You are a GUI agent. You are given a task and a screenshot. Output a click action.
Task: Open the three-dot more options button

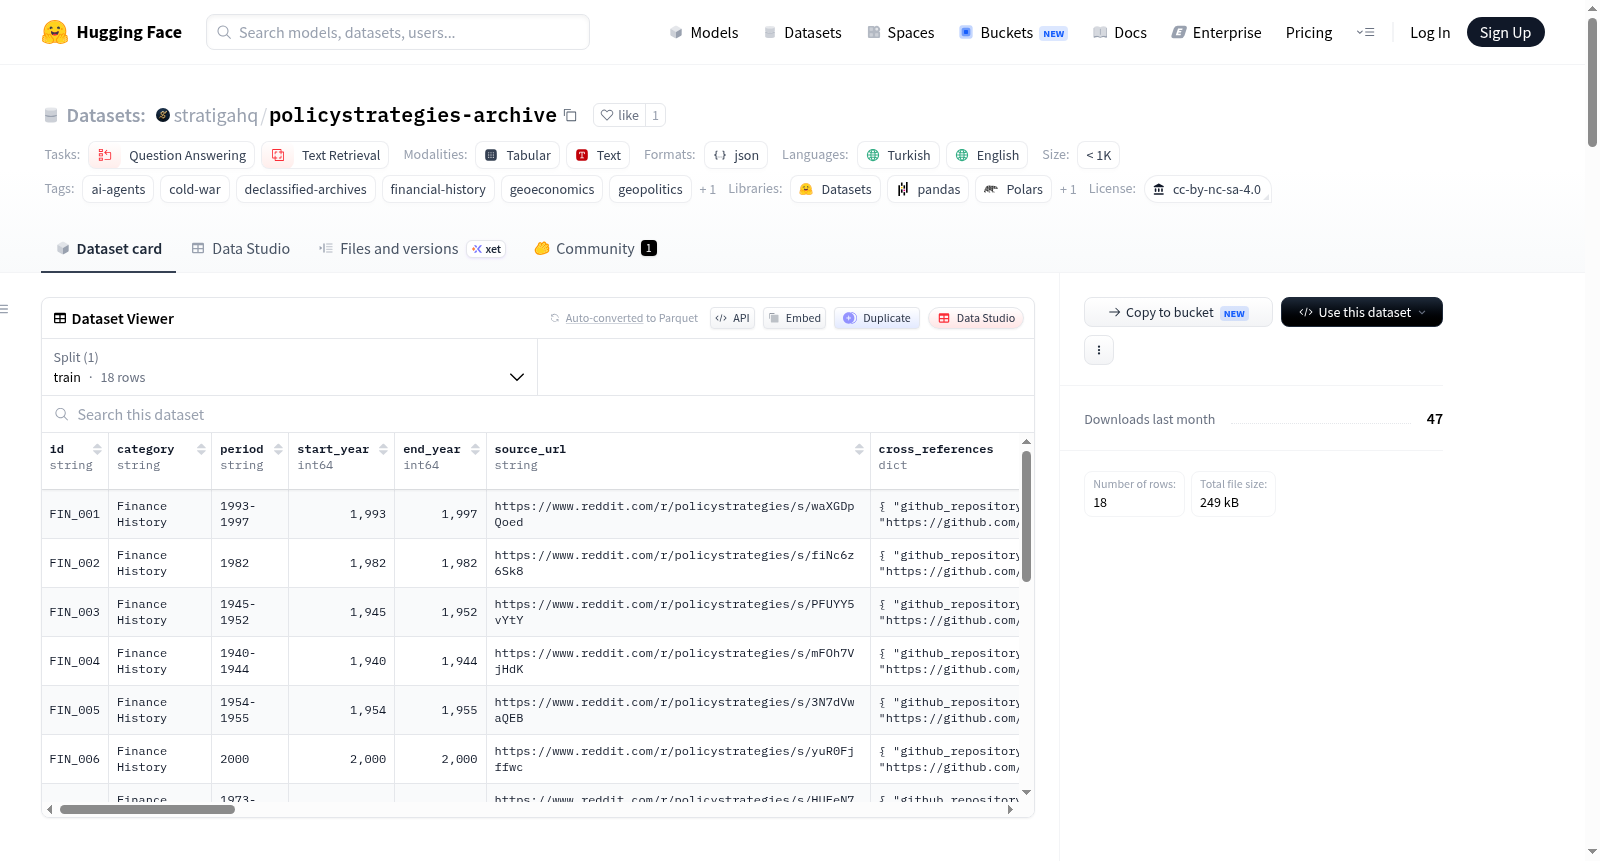coord(1099,350)
